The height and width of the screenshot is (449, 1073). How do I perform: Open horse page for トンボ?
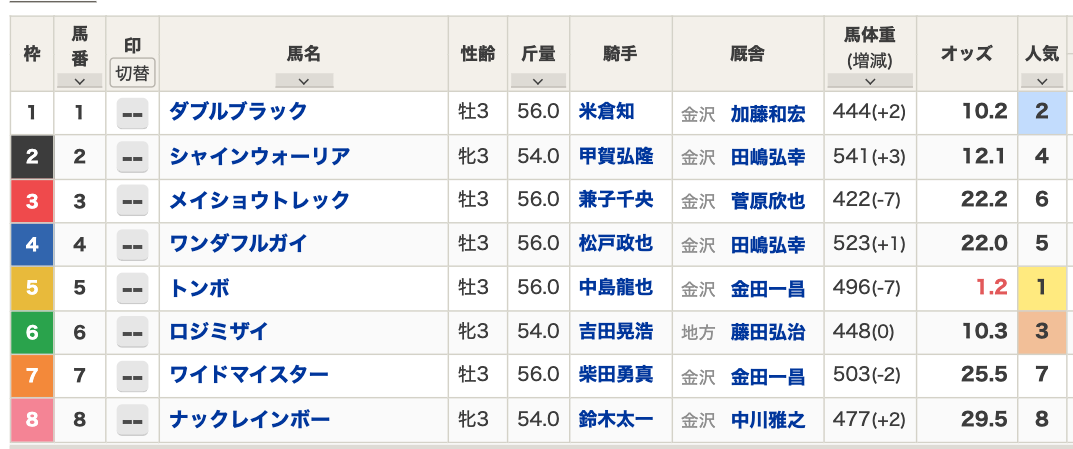199,288
